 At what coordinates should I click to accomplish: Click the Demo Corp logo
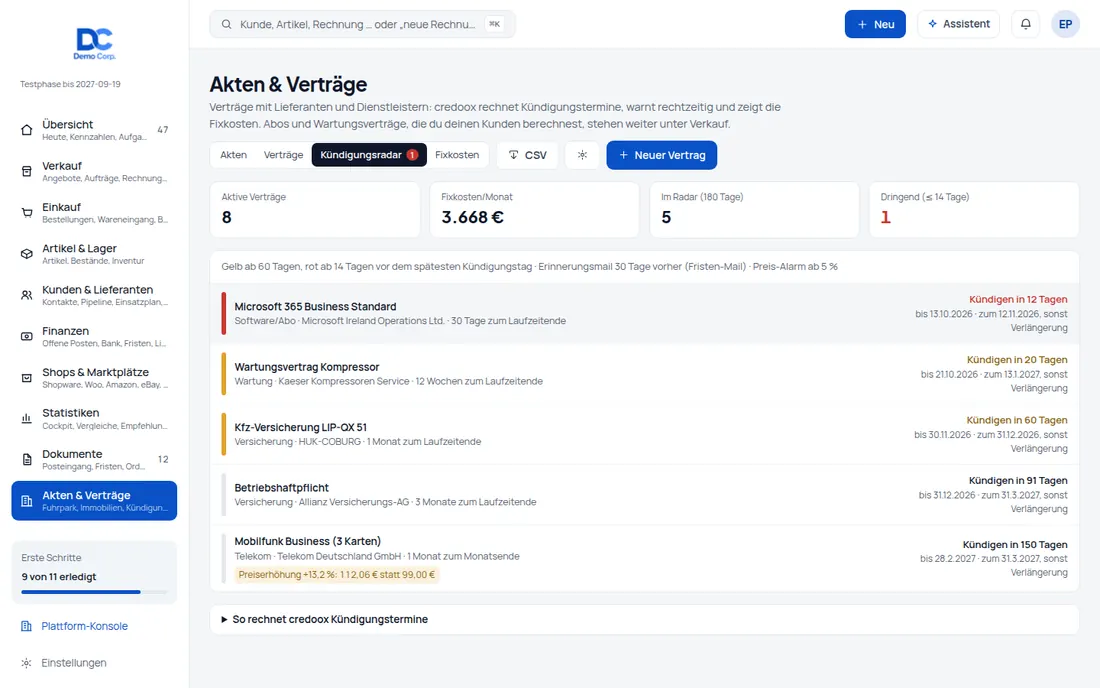95,43
